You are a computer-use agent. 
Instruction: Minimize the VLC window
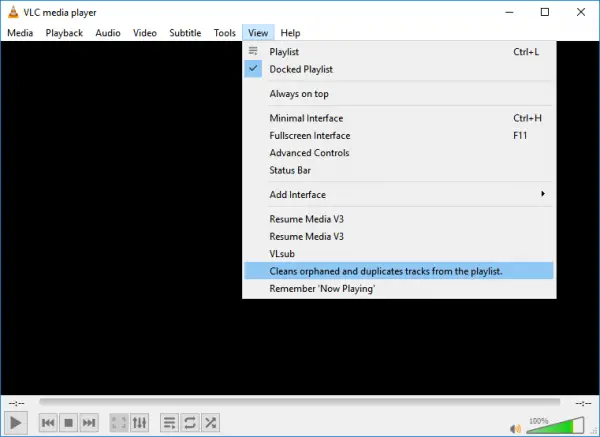coord(509,12)
